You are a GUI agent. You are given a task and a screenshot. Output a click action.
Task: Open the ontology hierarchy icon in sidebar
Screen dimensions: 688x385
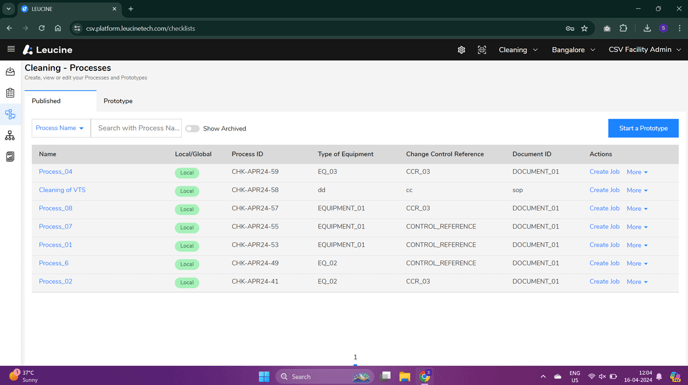(10, 135)
